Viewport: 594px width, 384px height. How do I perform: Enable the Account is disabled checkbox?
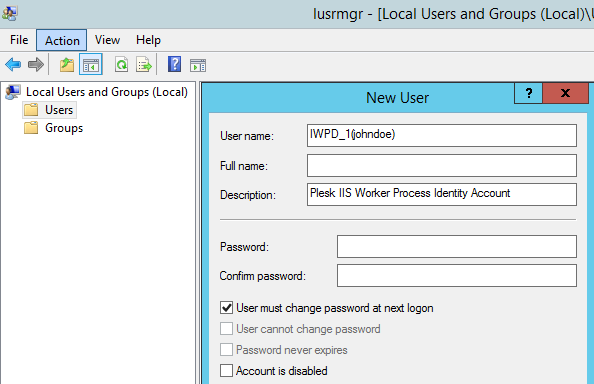click(227, 370)
